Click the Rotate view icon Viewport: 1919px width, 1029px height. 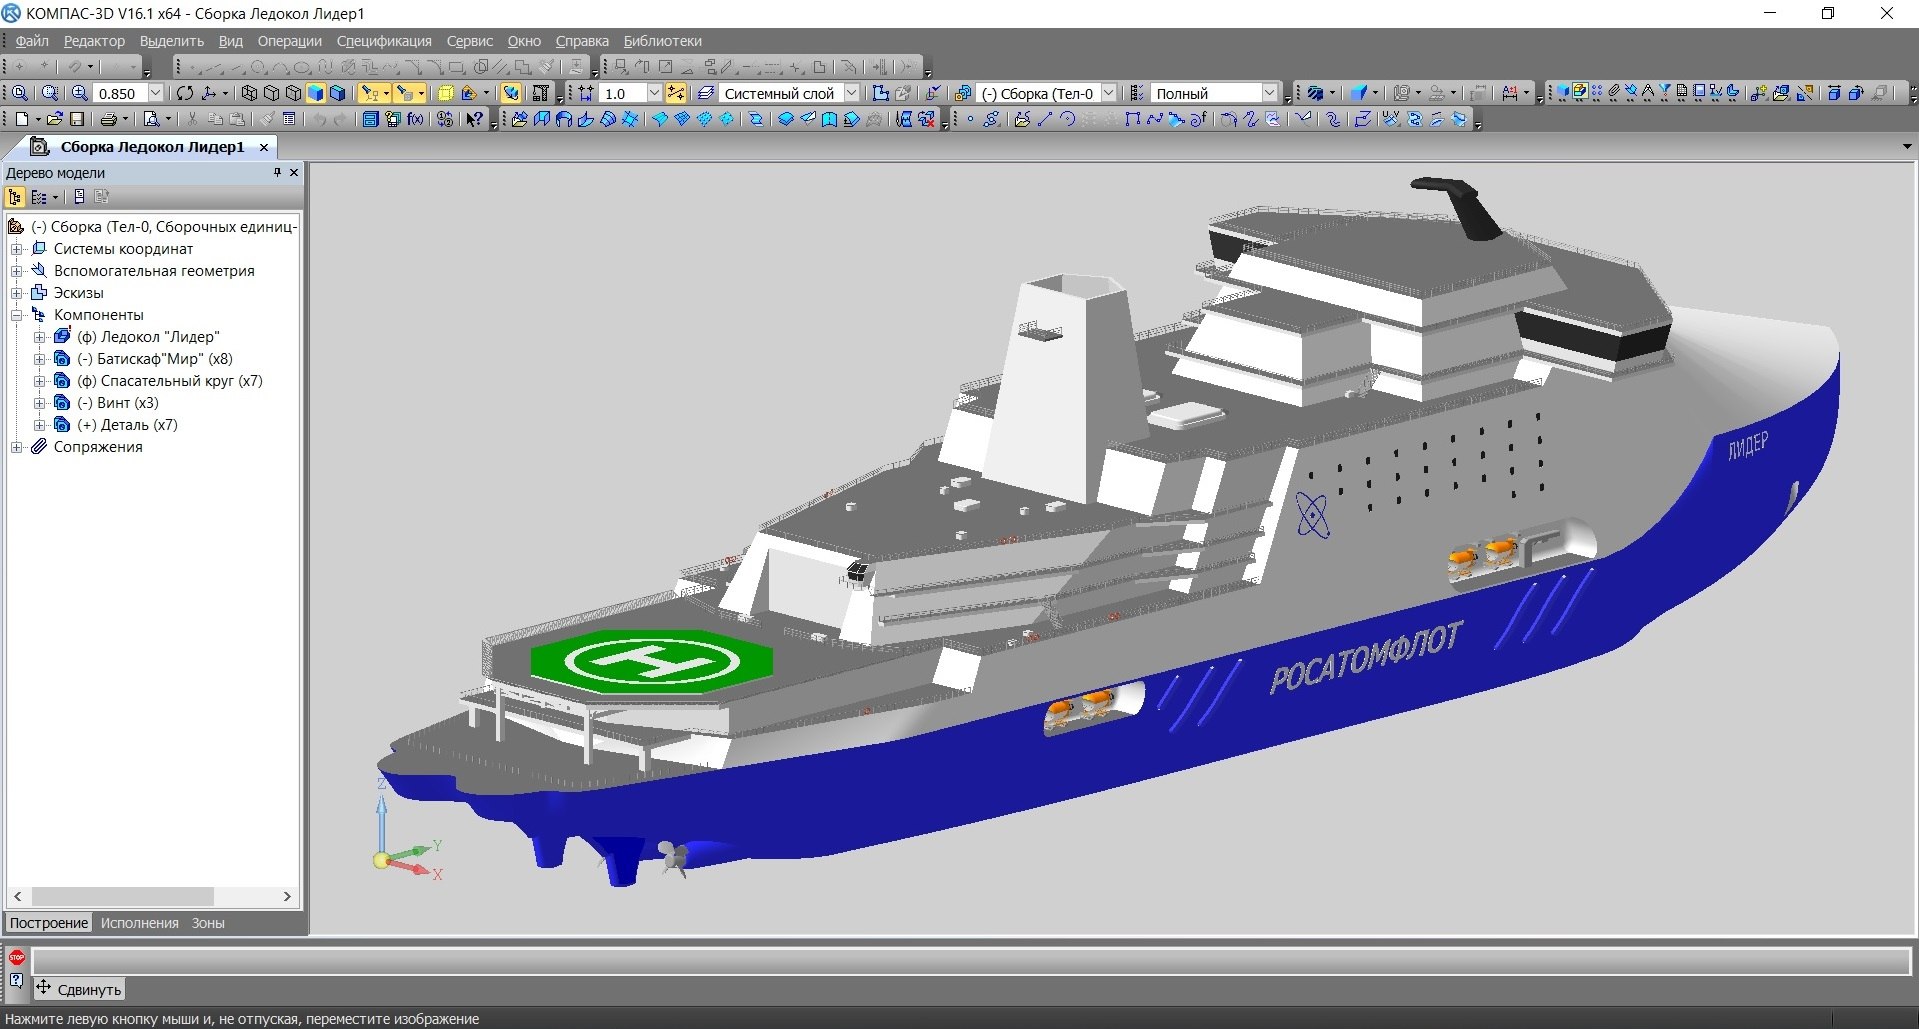point(185,93)
